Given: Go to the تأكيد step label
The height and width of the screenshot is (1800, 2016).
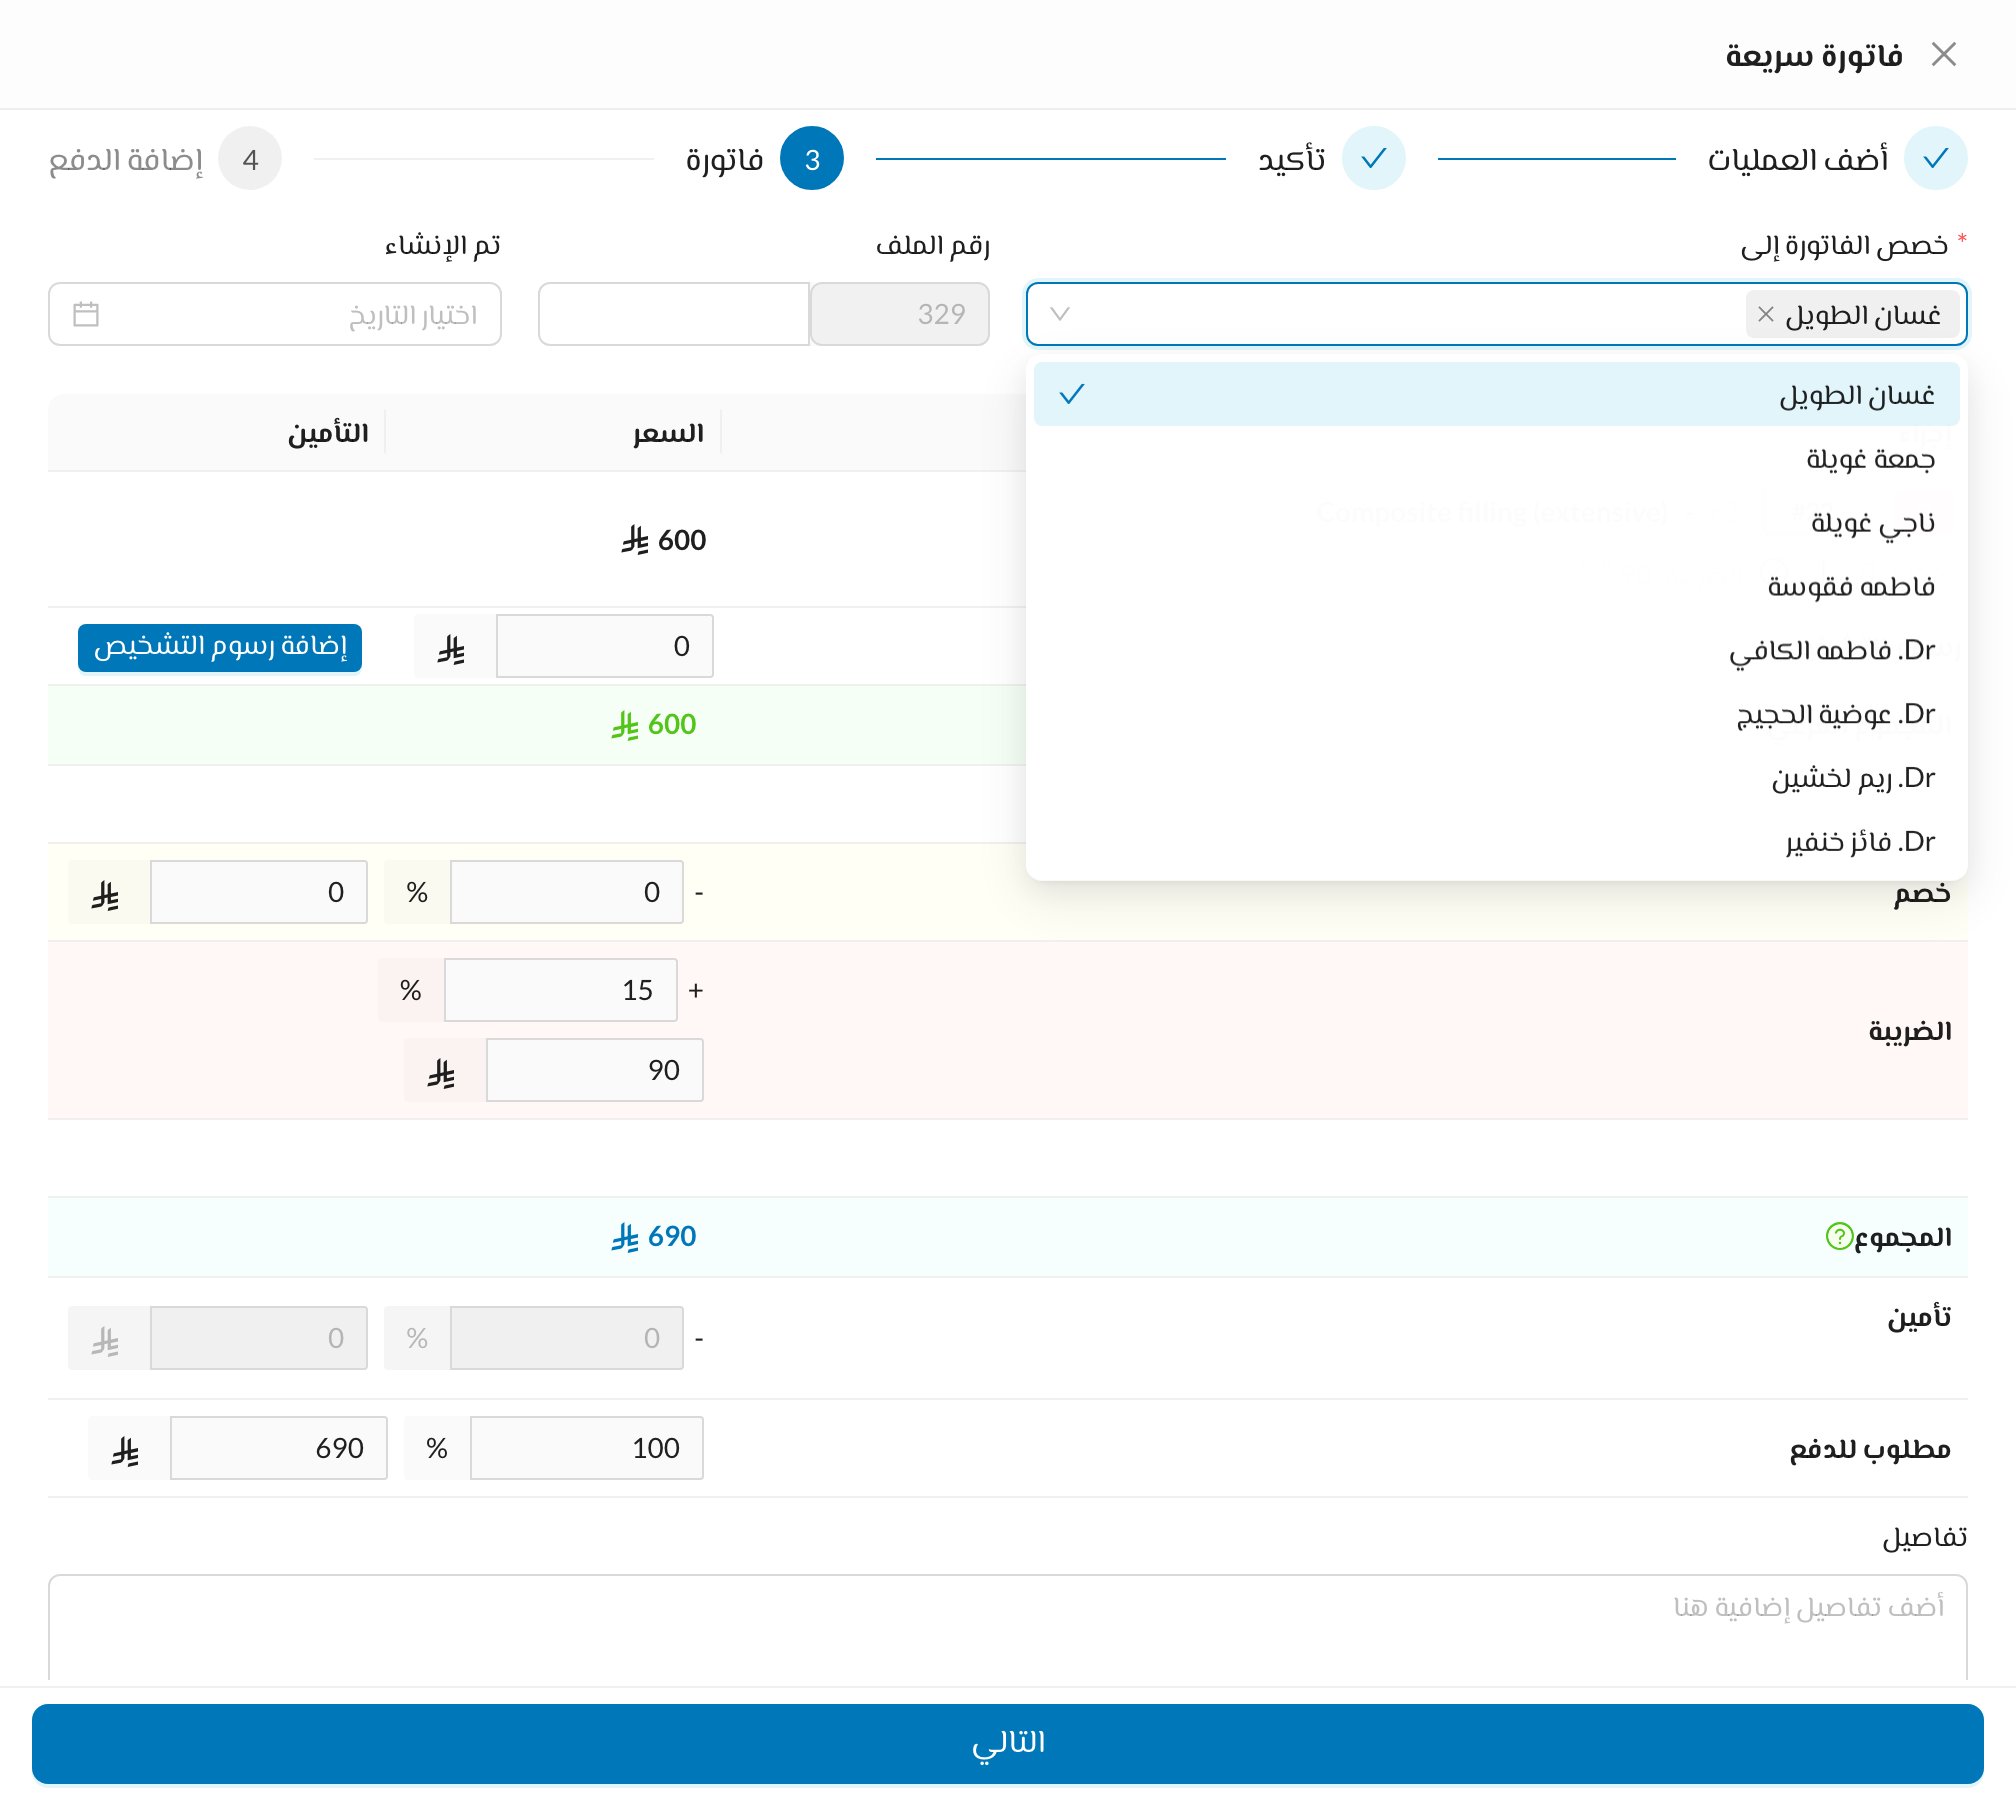Looking at the screenshot, I should (1291, 159).
